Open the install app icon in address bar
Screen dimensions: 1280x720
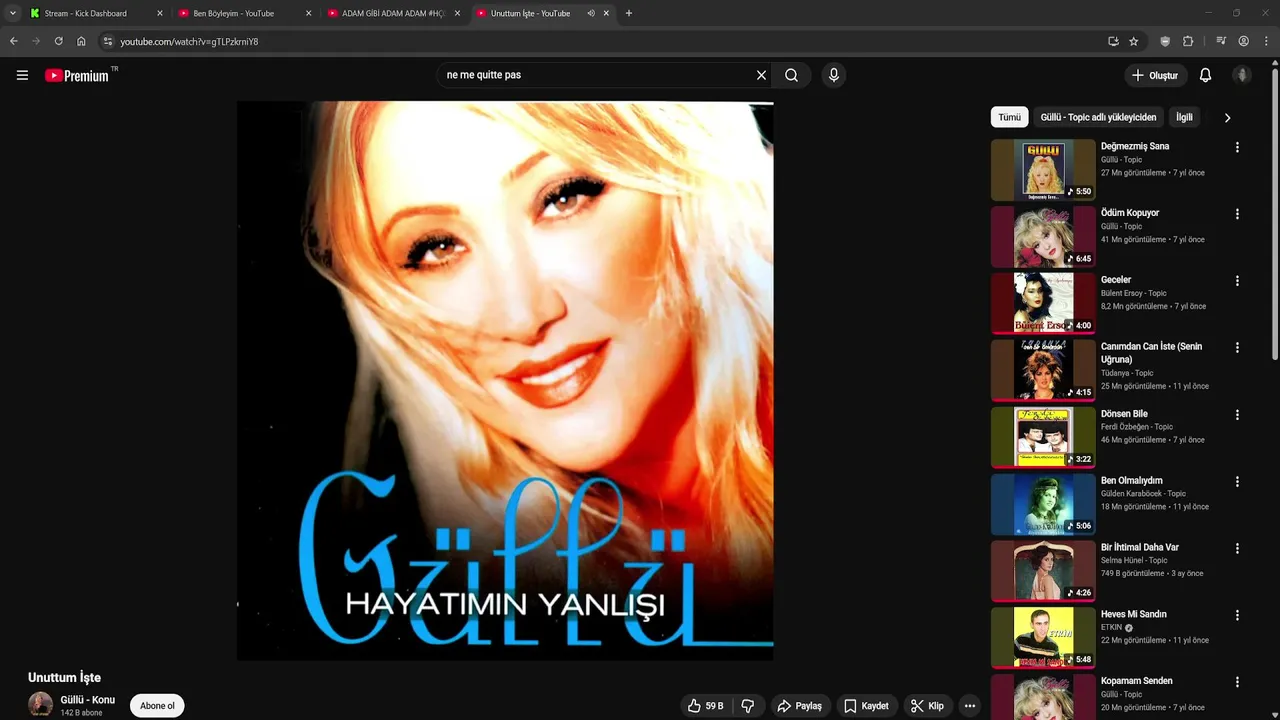[x=1113, y=41]
